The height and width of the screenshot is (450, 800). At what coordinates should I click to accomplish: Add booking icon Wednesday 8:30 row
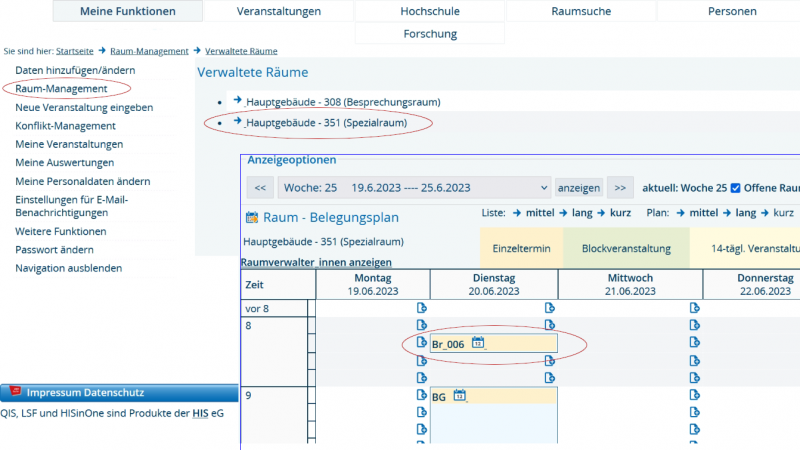tap(694, 361)
